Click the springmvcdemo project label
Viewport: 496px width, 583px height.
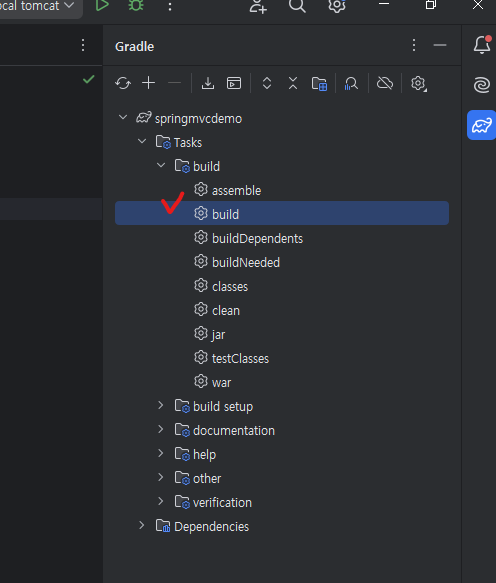coord(198,119)
